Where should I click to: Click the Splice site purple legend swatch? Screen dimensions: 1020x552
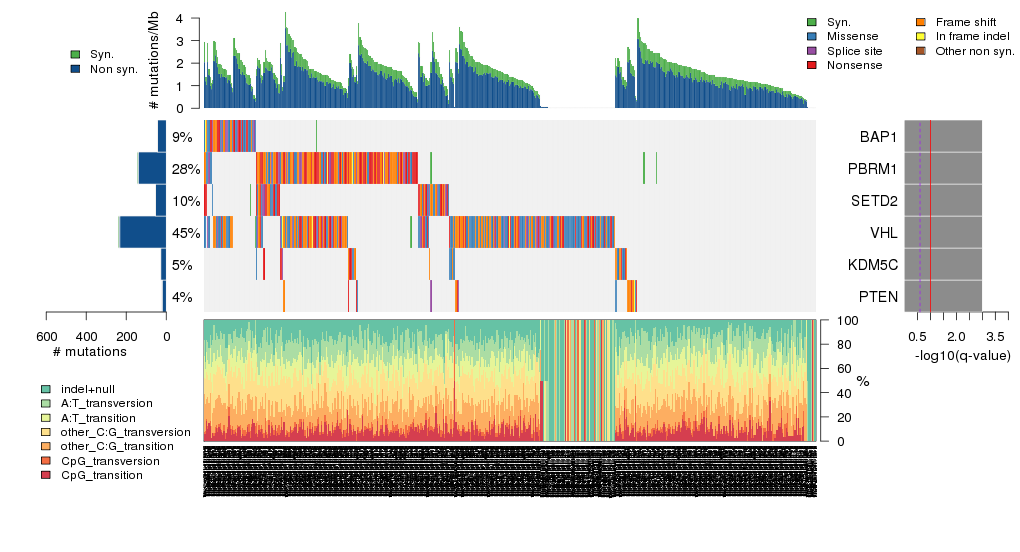pos(812,51)
